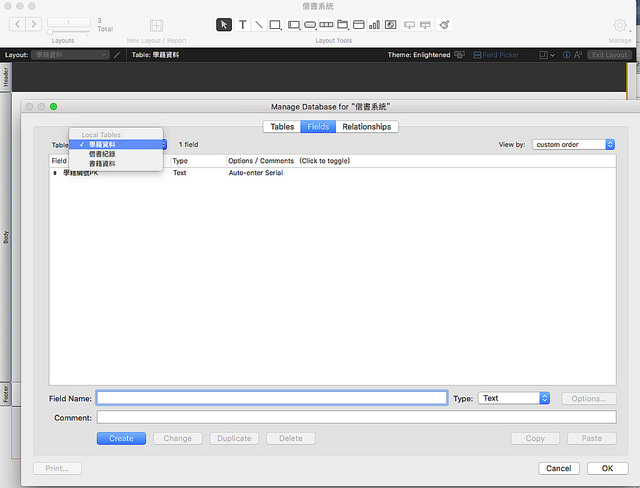Click the Part tool icon
Screen dimensions: 640x488
click(x=425, y=25)
